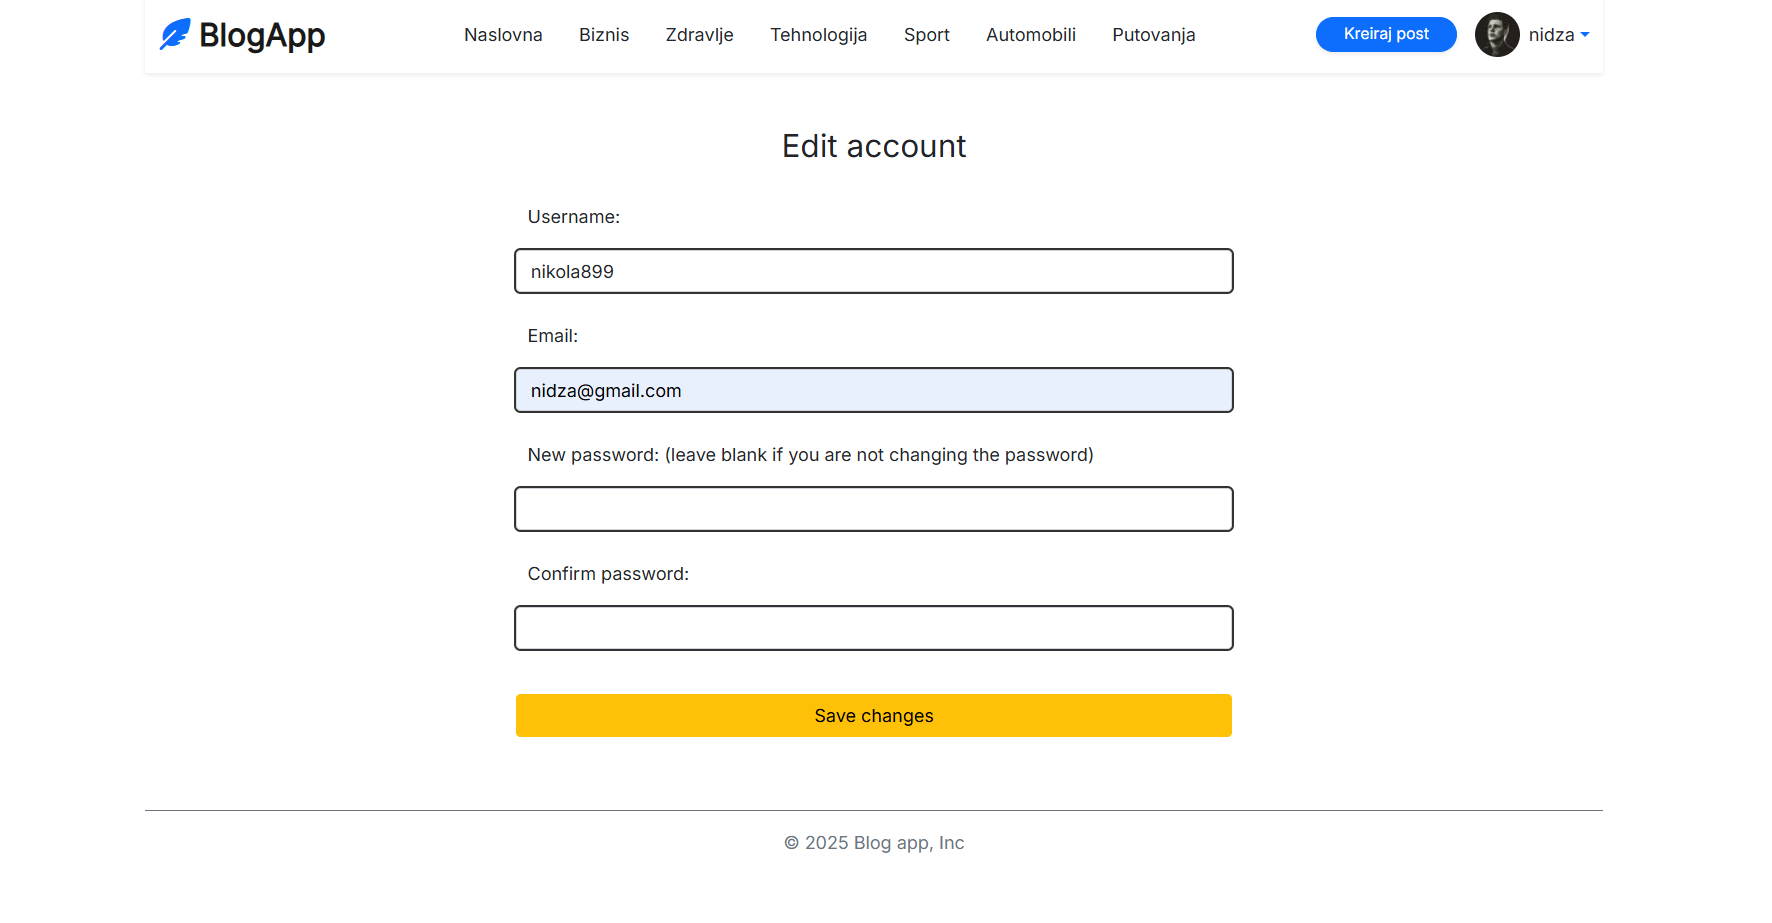Focus the Username field containing nikola899
Viewport: 1772px width, 923px height.
coord(873,271)
